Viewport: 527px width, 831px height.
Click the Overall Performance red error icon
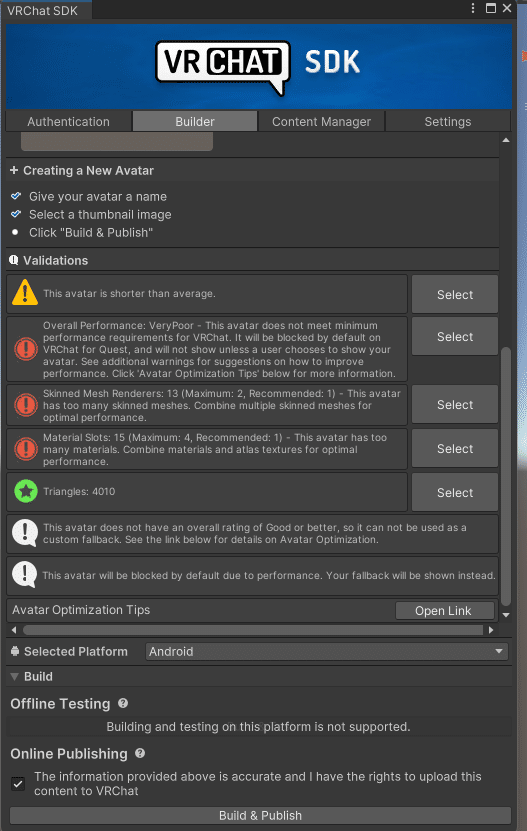25,349
